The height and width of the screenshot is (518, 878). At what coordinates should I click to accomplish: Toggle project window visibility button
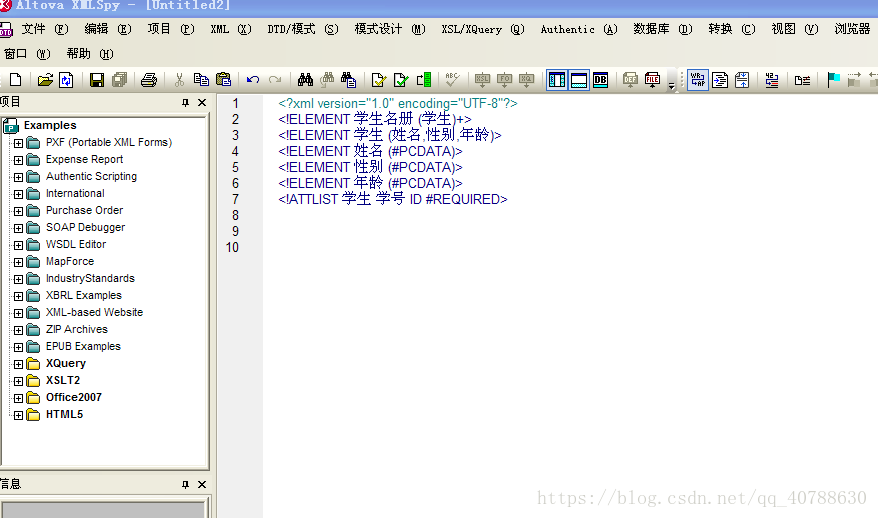pyautogui.click(x=557, y=80)
